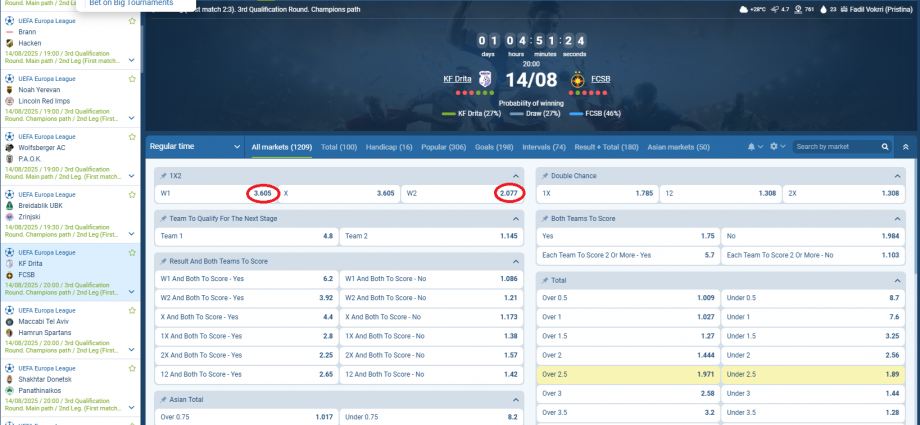Open the Goals (198) tab

tap(494, 147)
